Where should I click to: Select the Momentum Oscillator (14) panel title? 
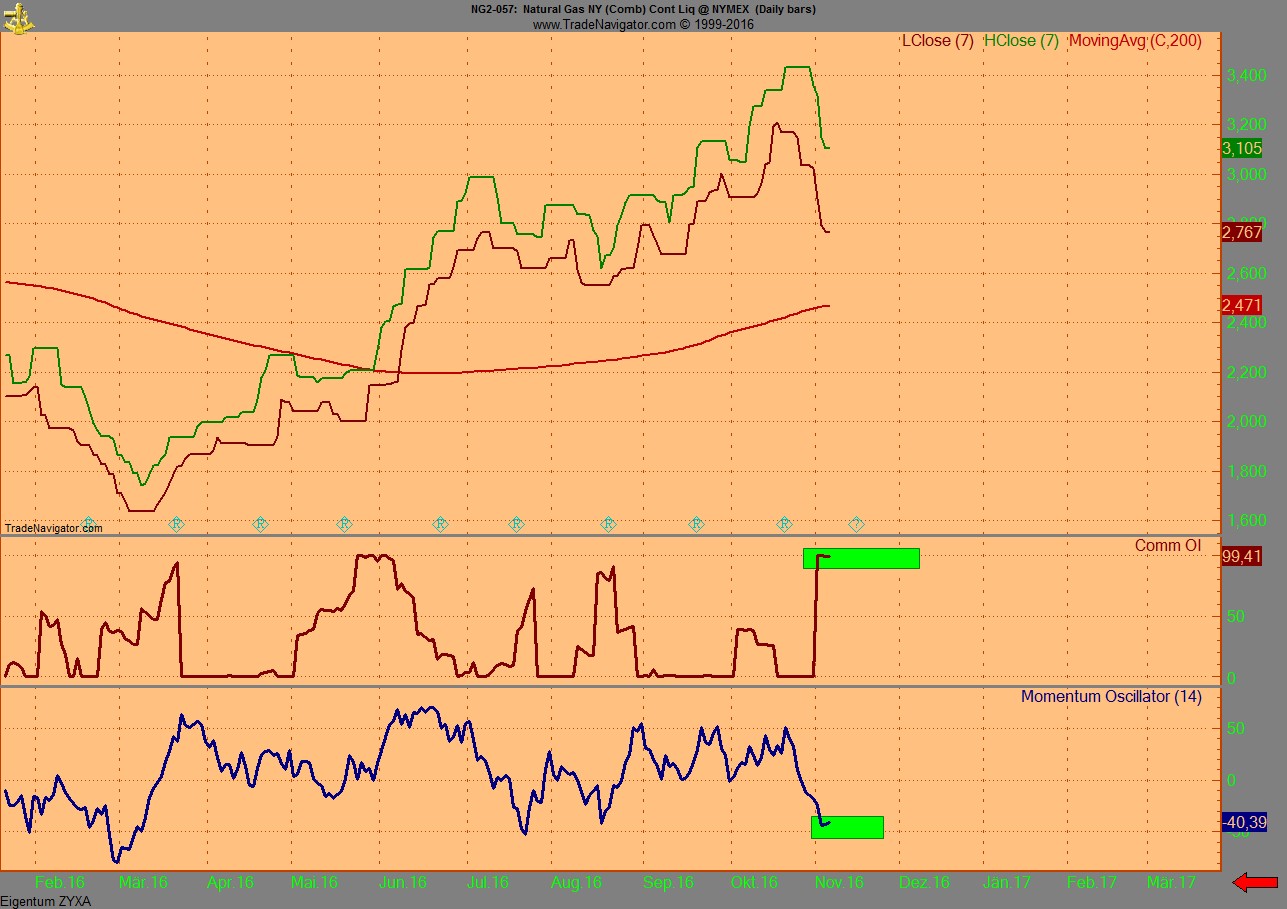pos(1111,697)
